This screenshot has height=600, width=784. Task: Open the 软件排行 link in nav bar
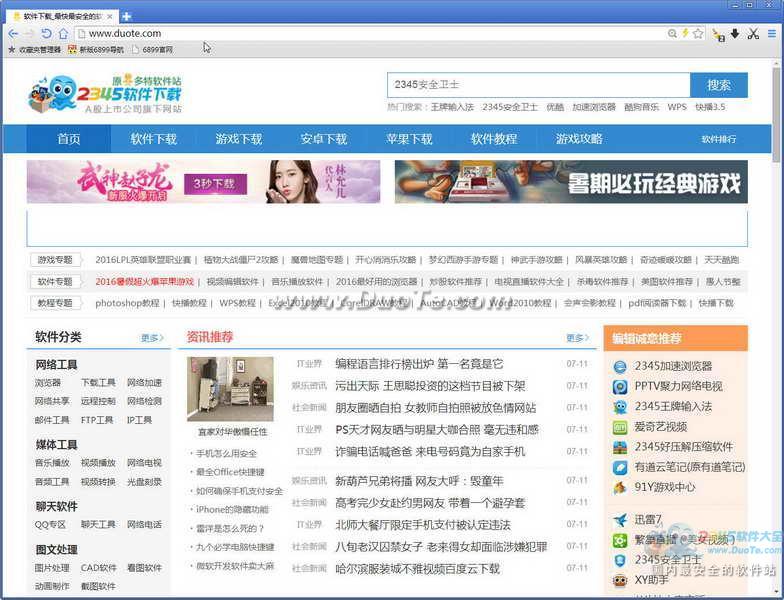(x=718, y=140)
